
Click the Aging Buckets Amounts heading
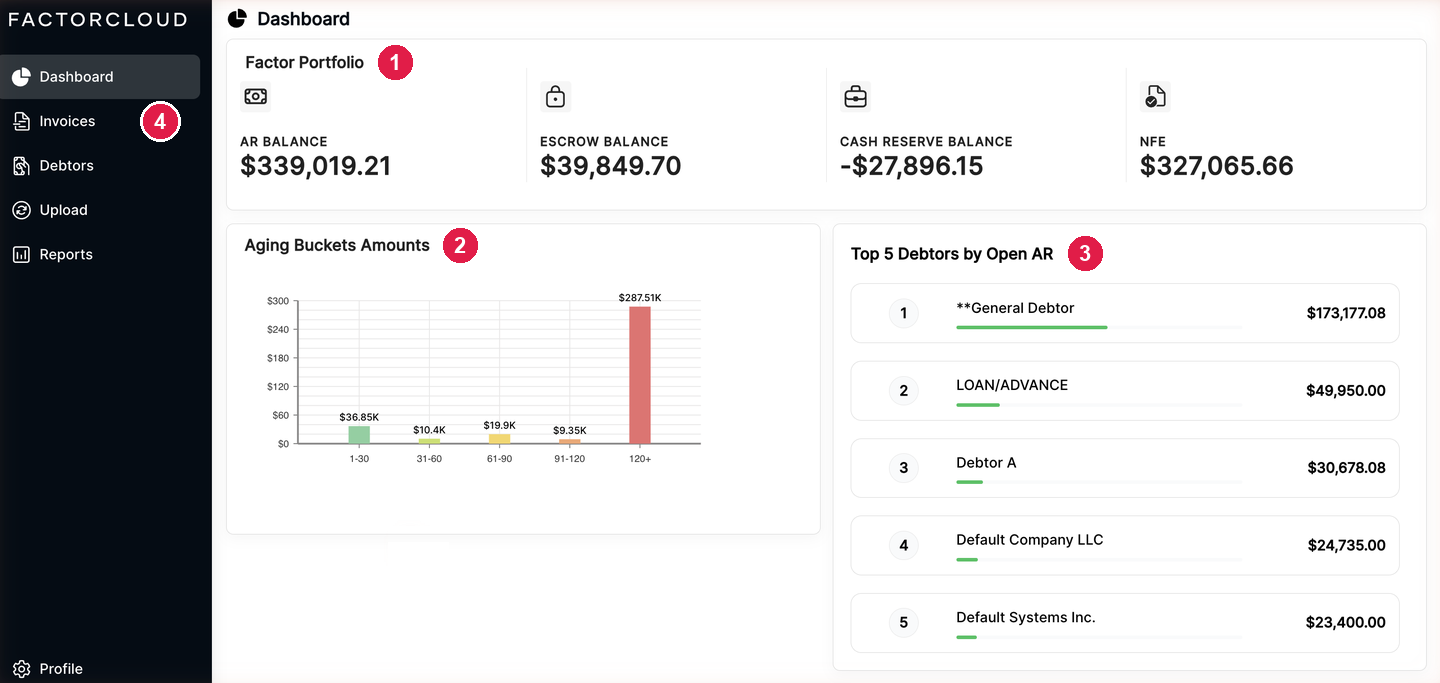[x=337, y=245]
